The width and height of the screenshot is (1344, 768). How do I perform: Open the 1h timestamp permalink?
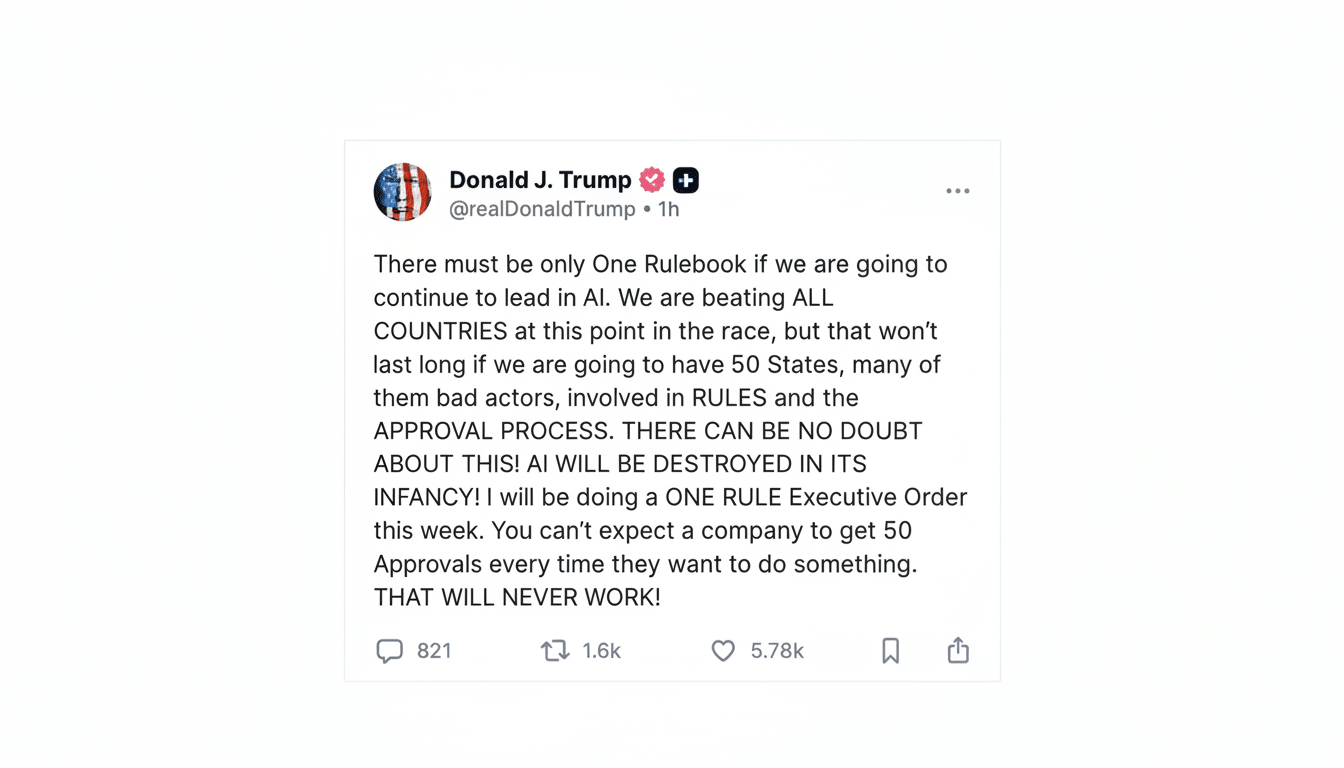666,209
